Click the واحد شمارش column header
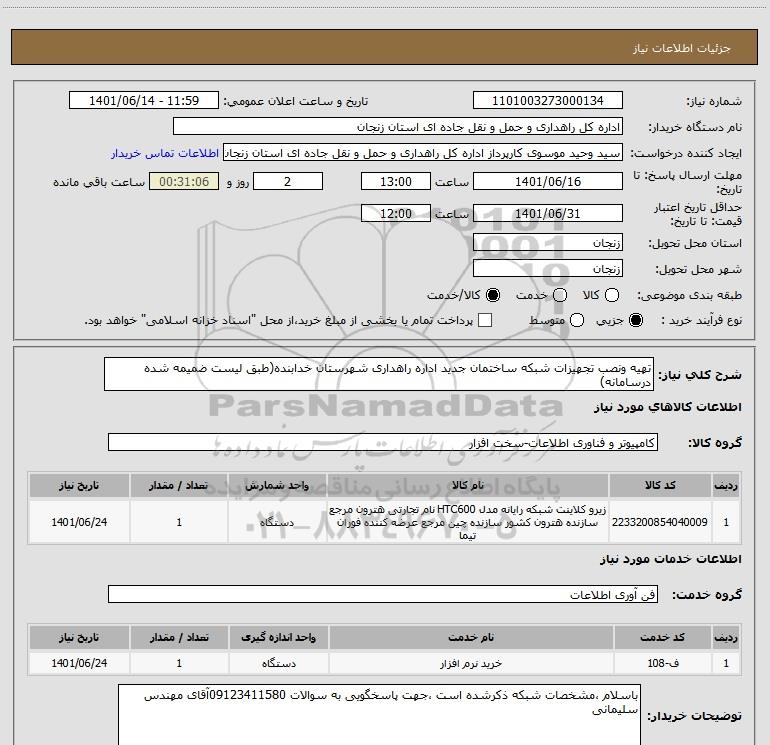770x745 pixels. (x=277, y=485)
